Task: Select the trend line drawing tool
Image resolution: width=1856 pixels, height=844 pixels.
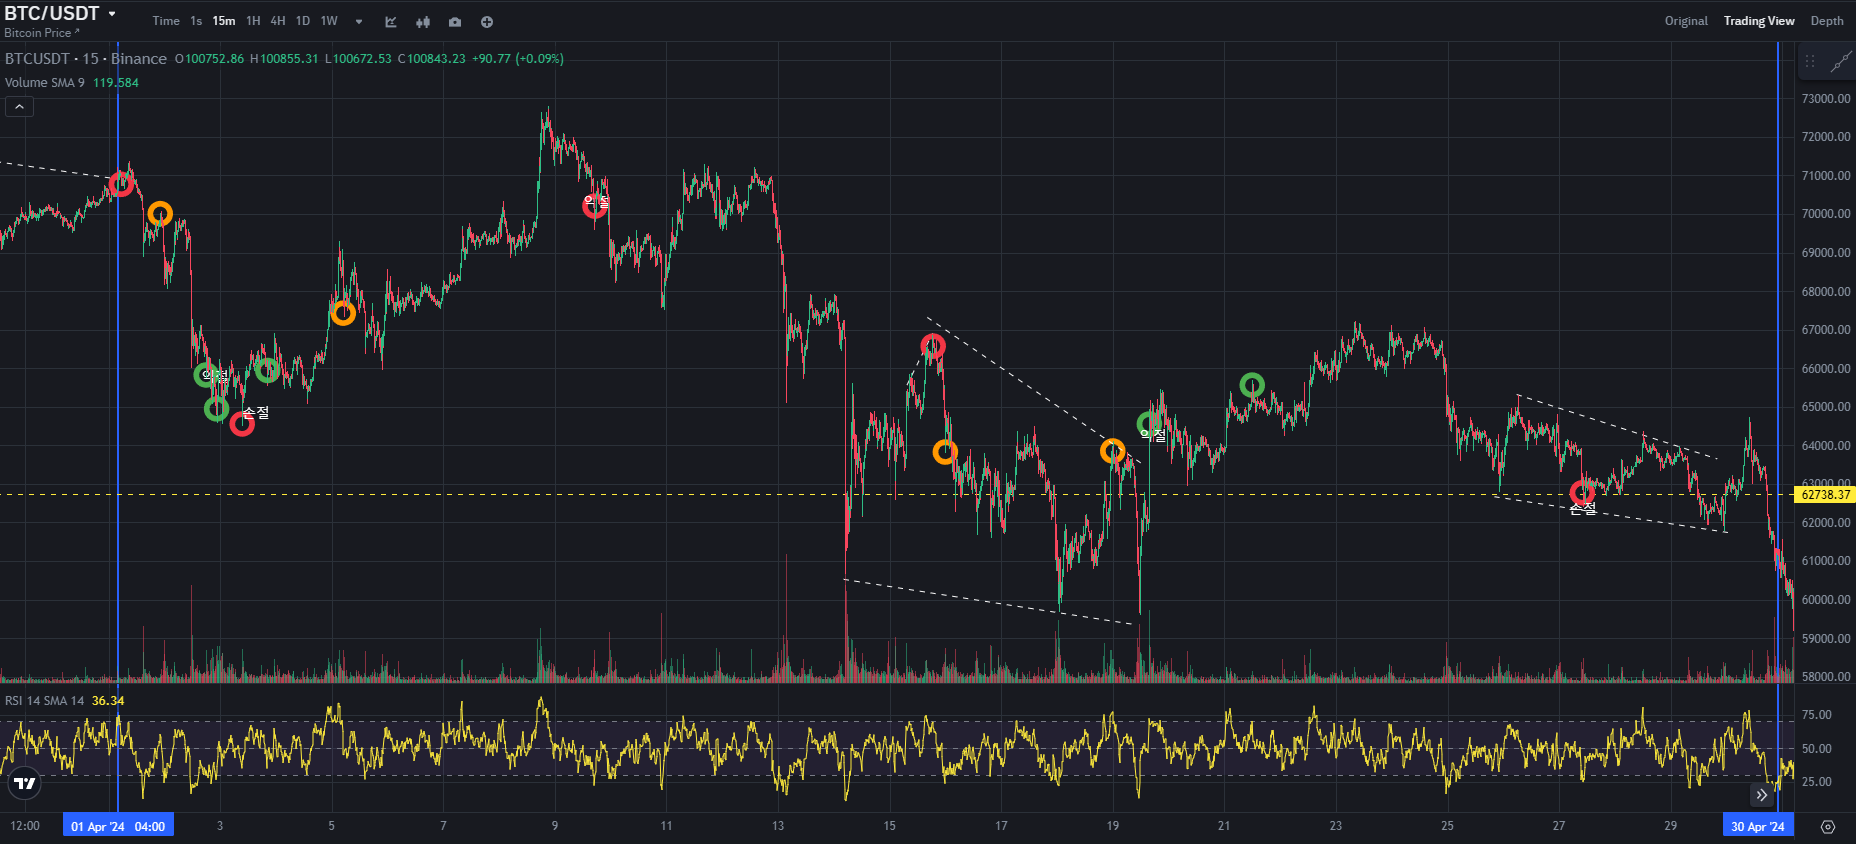Action: point(1841,62)
